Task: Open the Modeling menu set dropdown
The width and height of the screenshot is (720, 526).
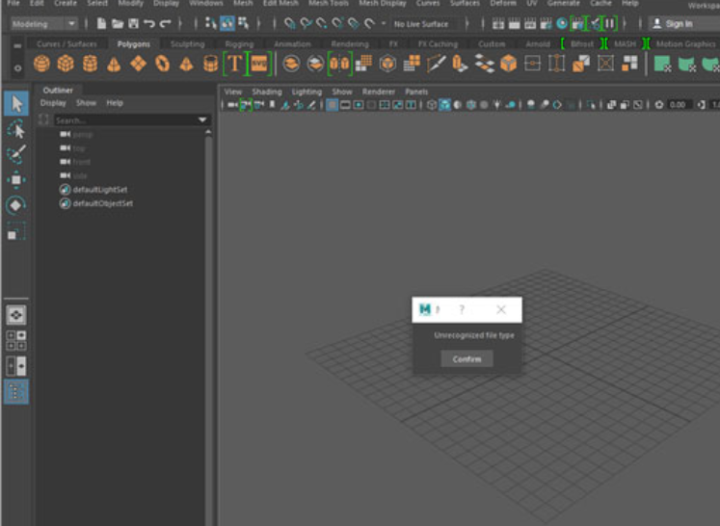Action: tap(46, 23)
